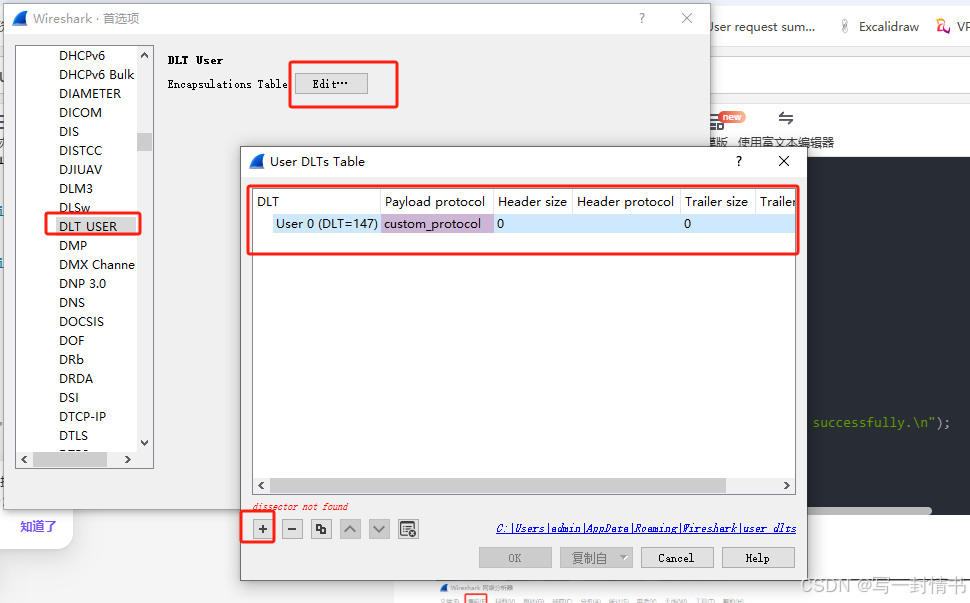970x603 pixels.
Task: Select DMX Channel protocol
Action: [97, 265]
